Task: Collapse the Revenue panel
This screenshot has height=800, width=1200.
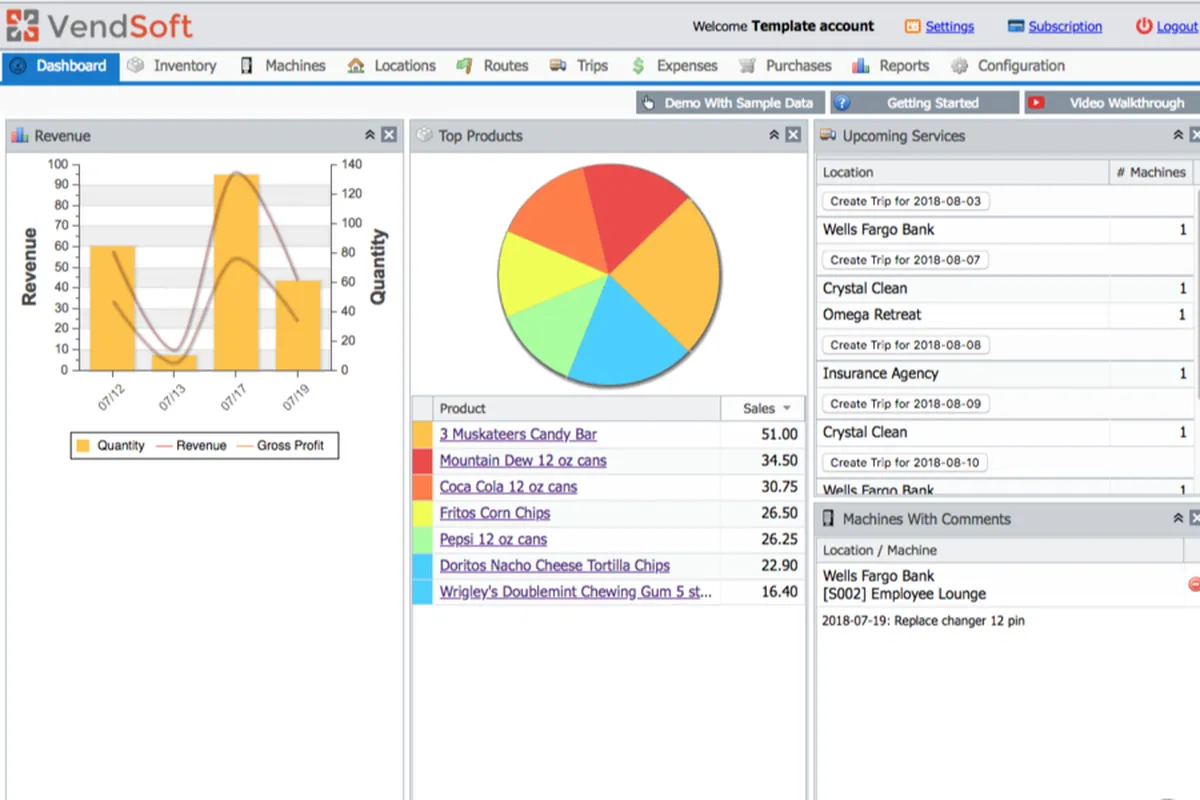Action: coord(369,135)
